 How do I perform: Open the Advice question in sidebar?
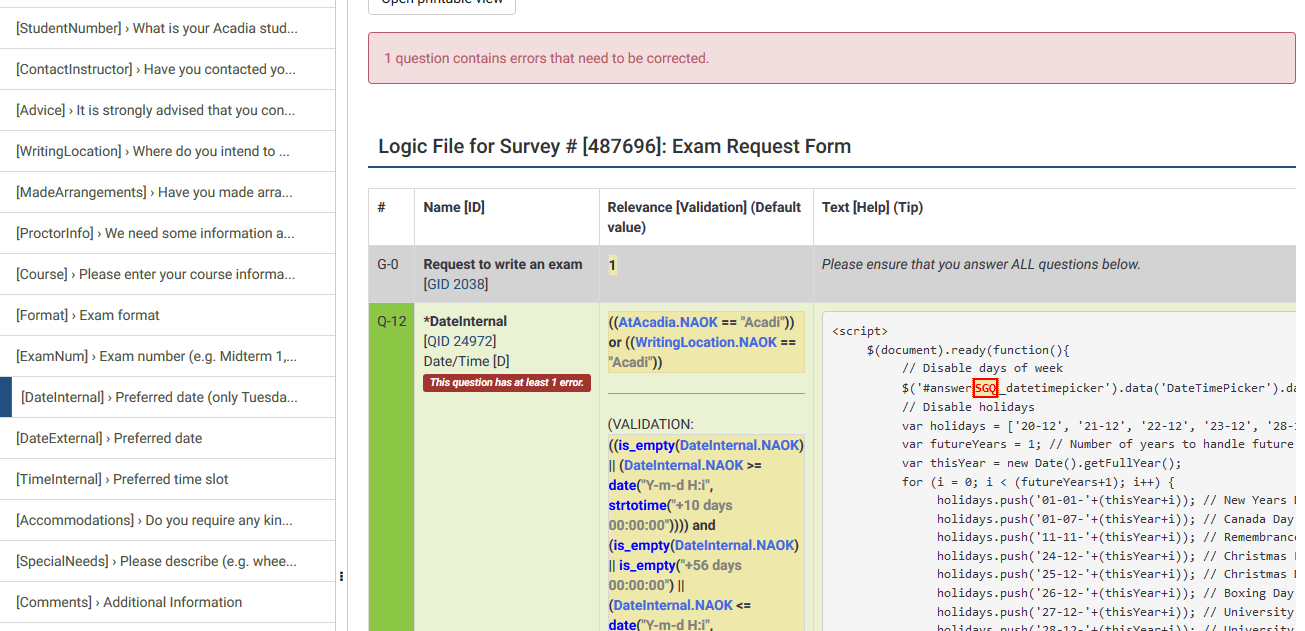point(156,110)
